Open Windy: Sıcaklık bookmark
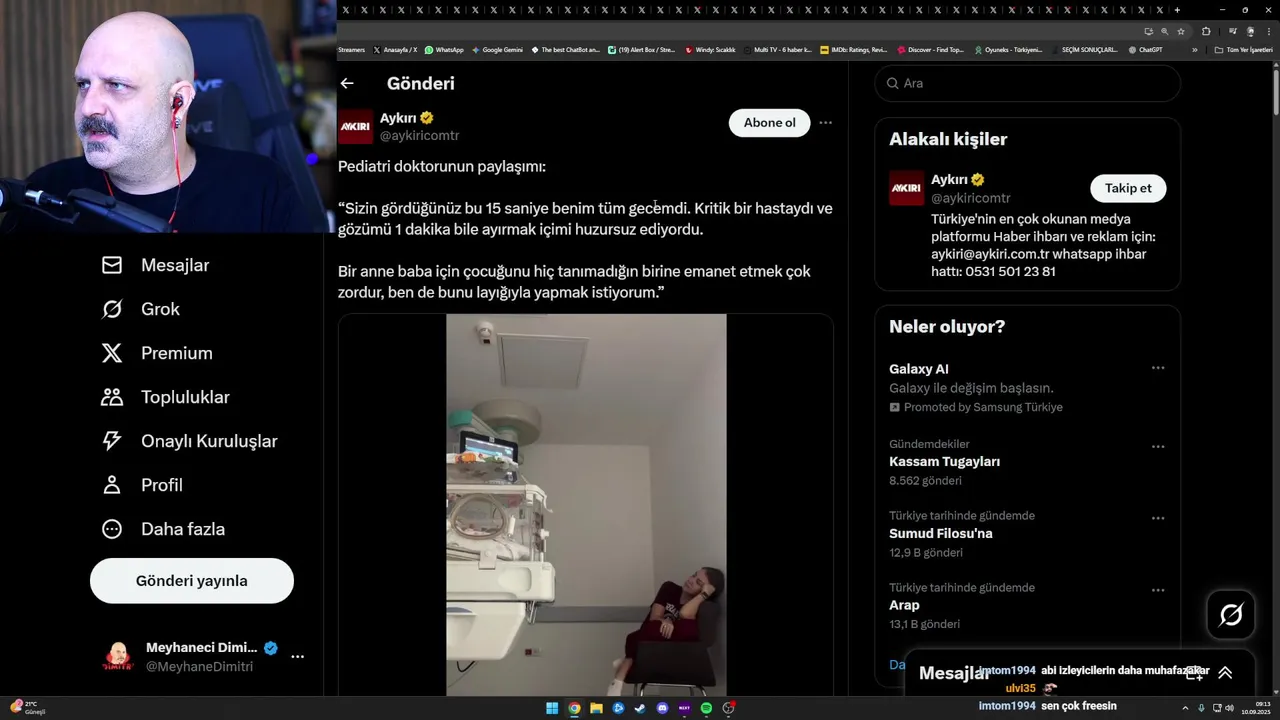 click(x=710, y=50)
